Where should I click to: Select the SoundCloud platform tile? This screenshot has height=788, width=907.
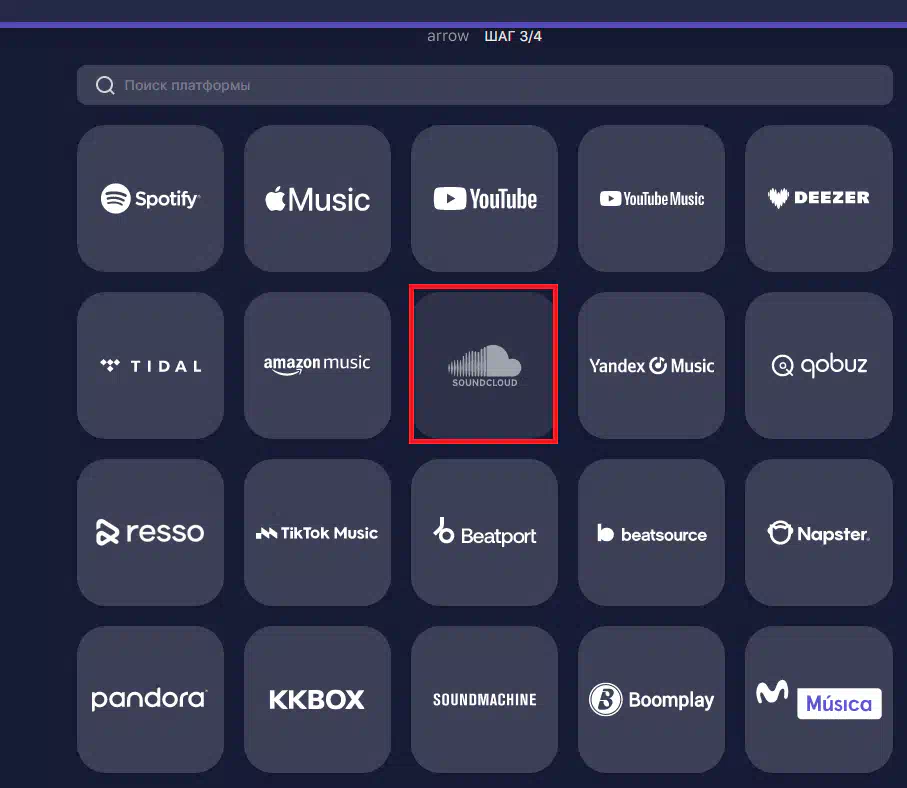pyautogui.click(x=484, y=365)
